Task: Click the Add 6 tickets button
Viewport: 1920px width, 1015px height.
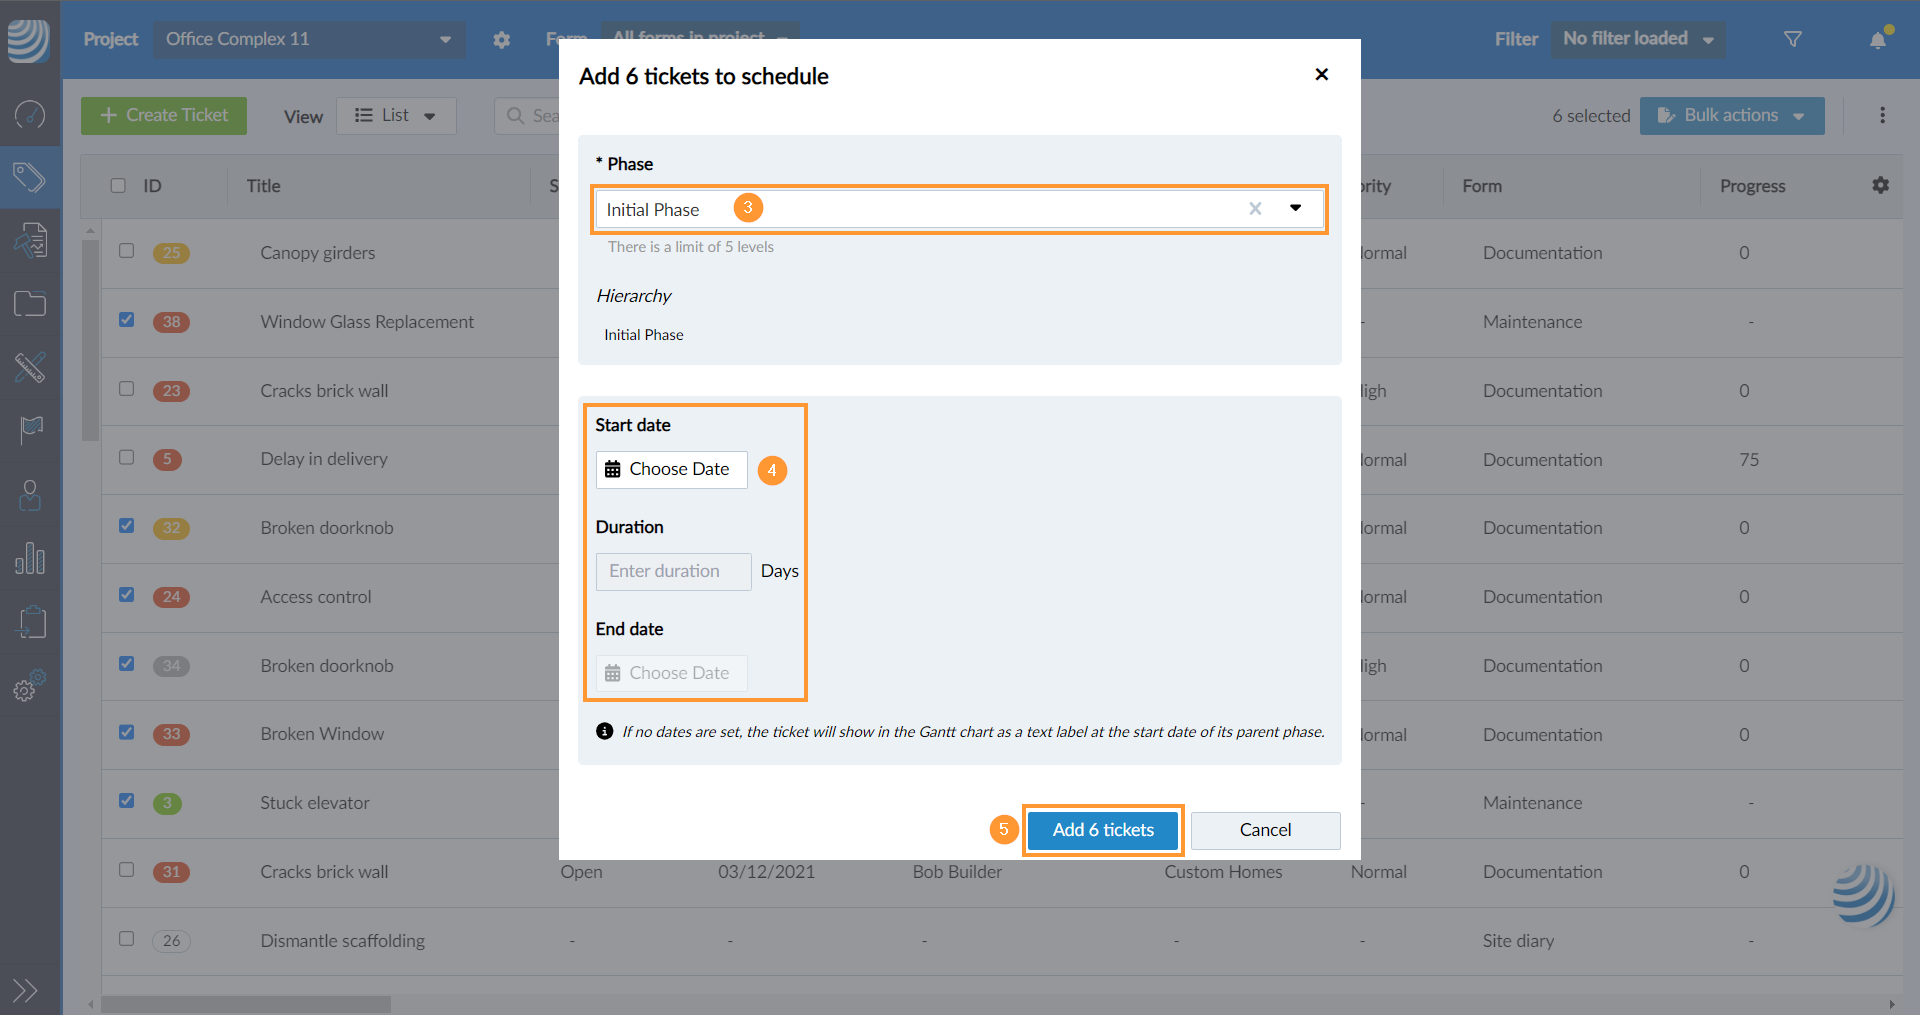Action: (x=1103, y=830)
